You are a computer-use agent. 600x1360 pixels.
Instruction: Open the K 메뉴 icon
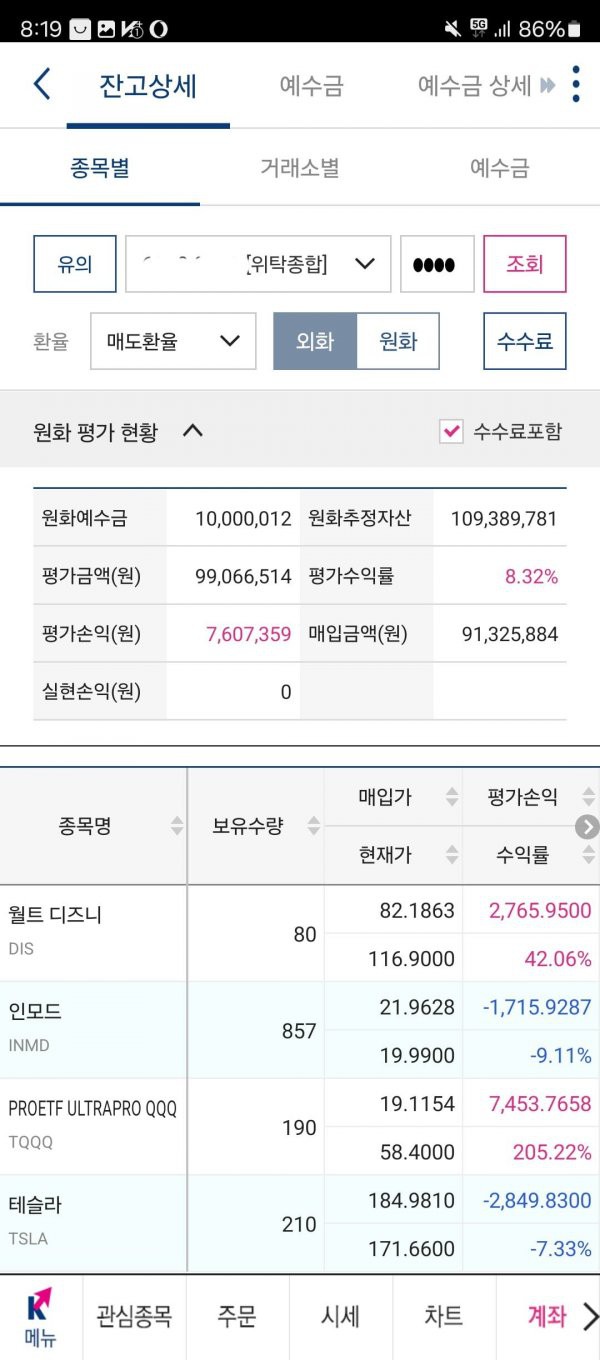tap(40, 1317)
